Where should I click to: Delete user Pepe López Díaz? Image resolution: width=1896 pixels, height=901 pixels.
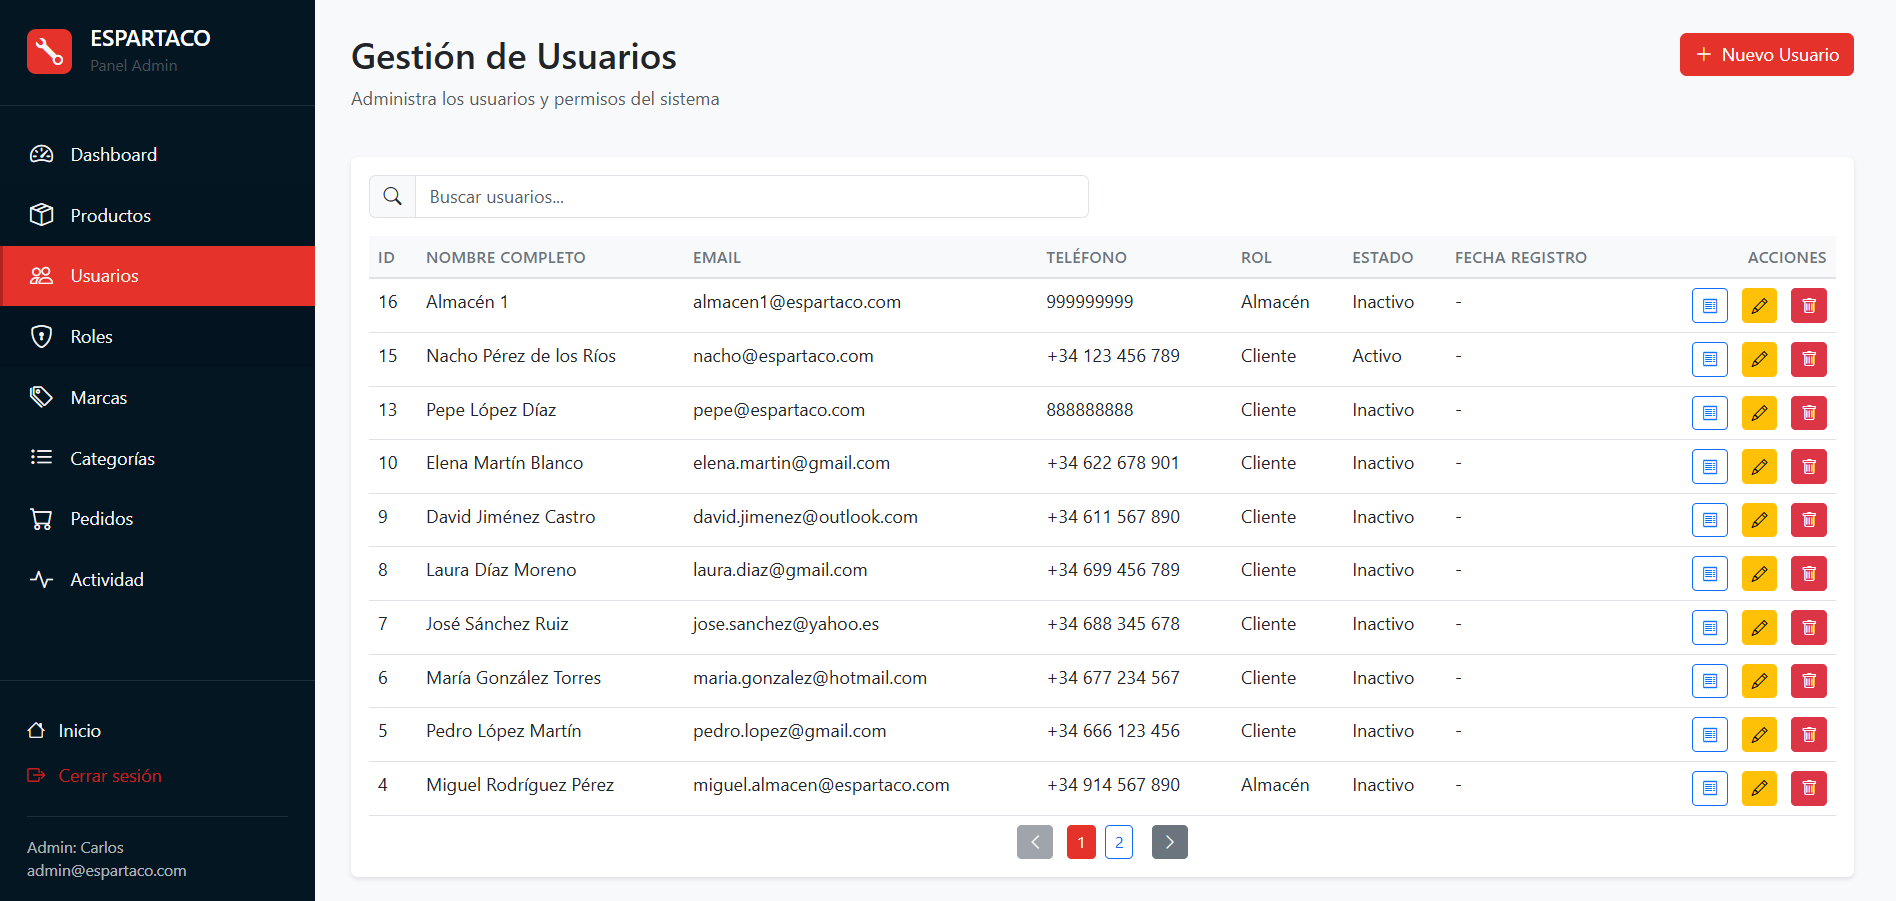(x=1809, y=413)
